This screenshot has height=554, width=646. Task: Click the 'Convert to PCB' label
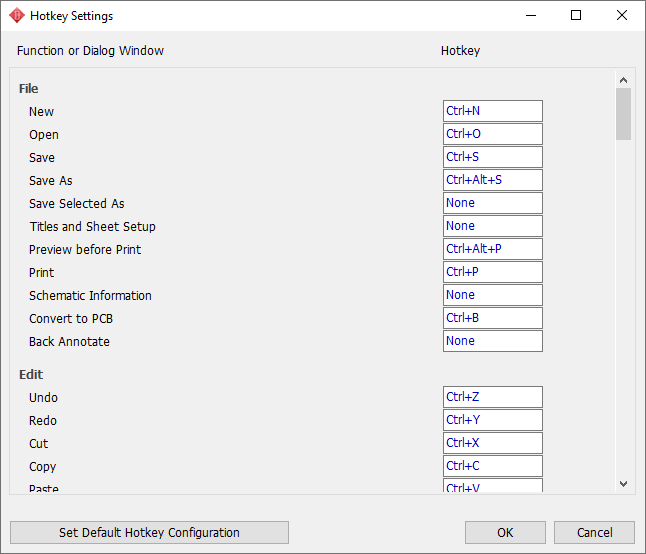pos(71,319)
